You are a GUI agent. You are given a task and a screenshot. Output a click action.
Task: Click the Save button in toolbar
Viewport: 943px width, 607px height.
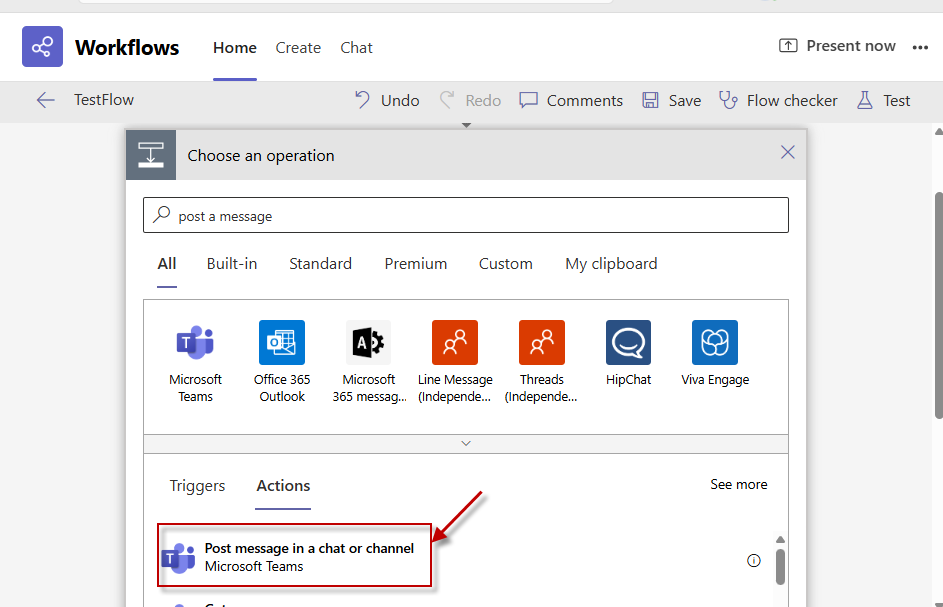pos(672,101)
